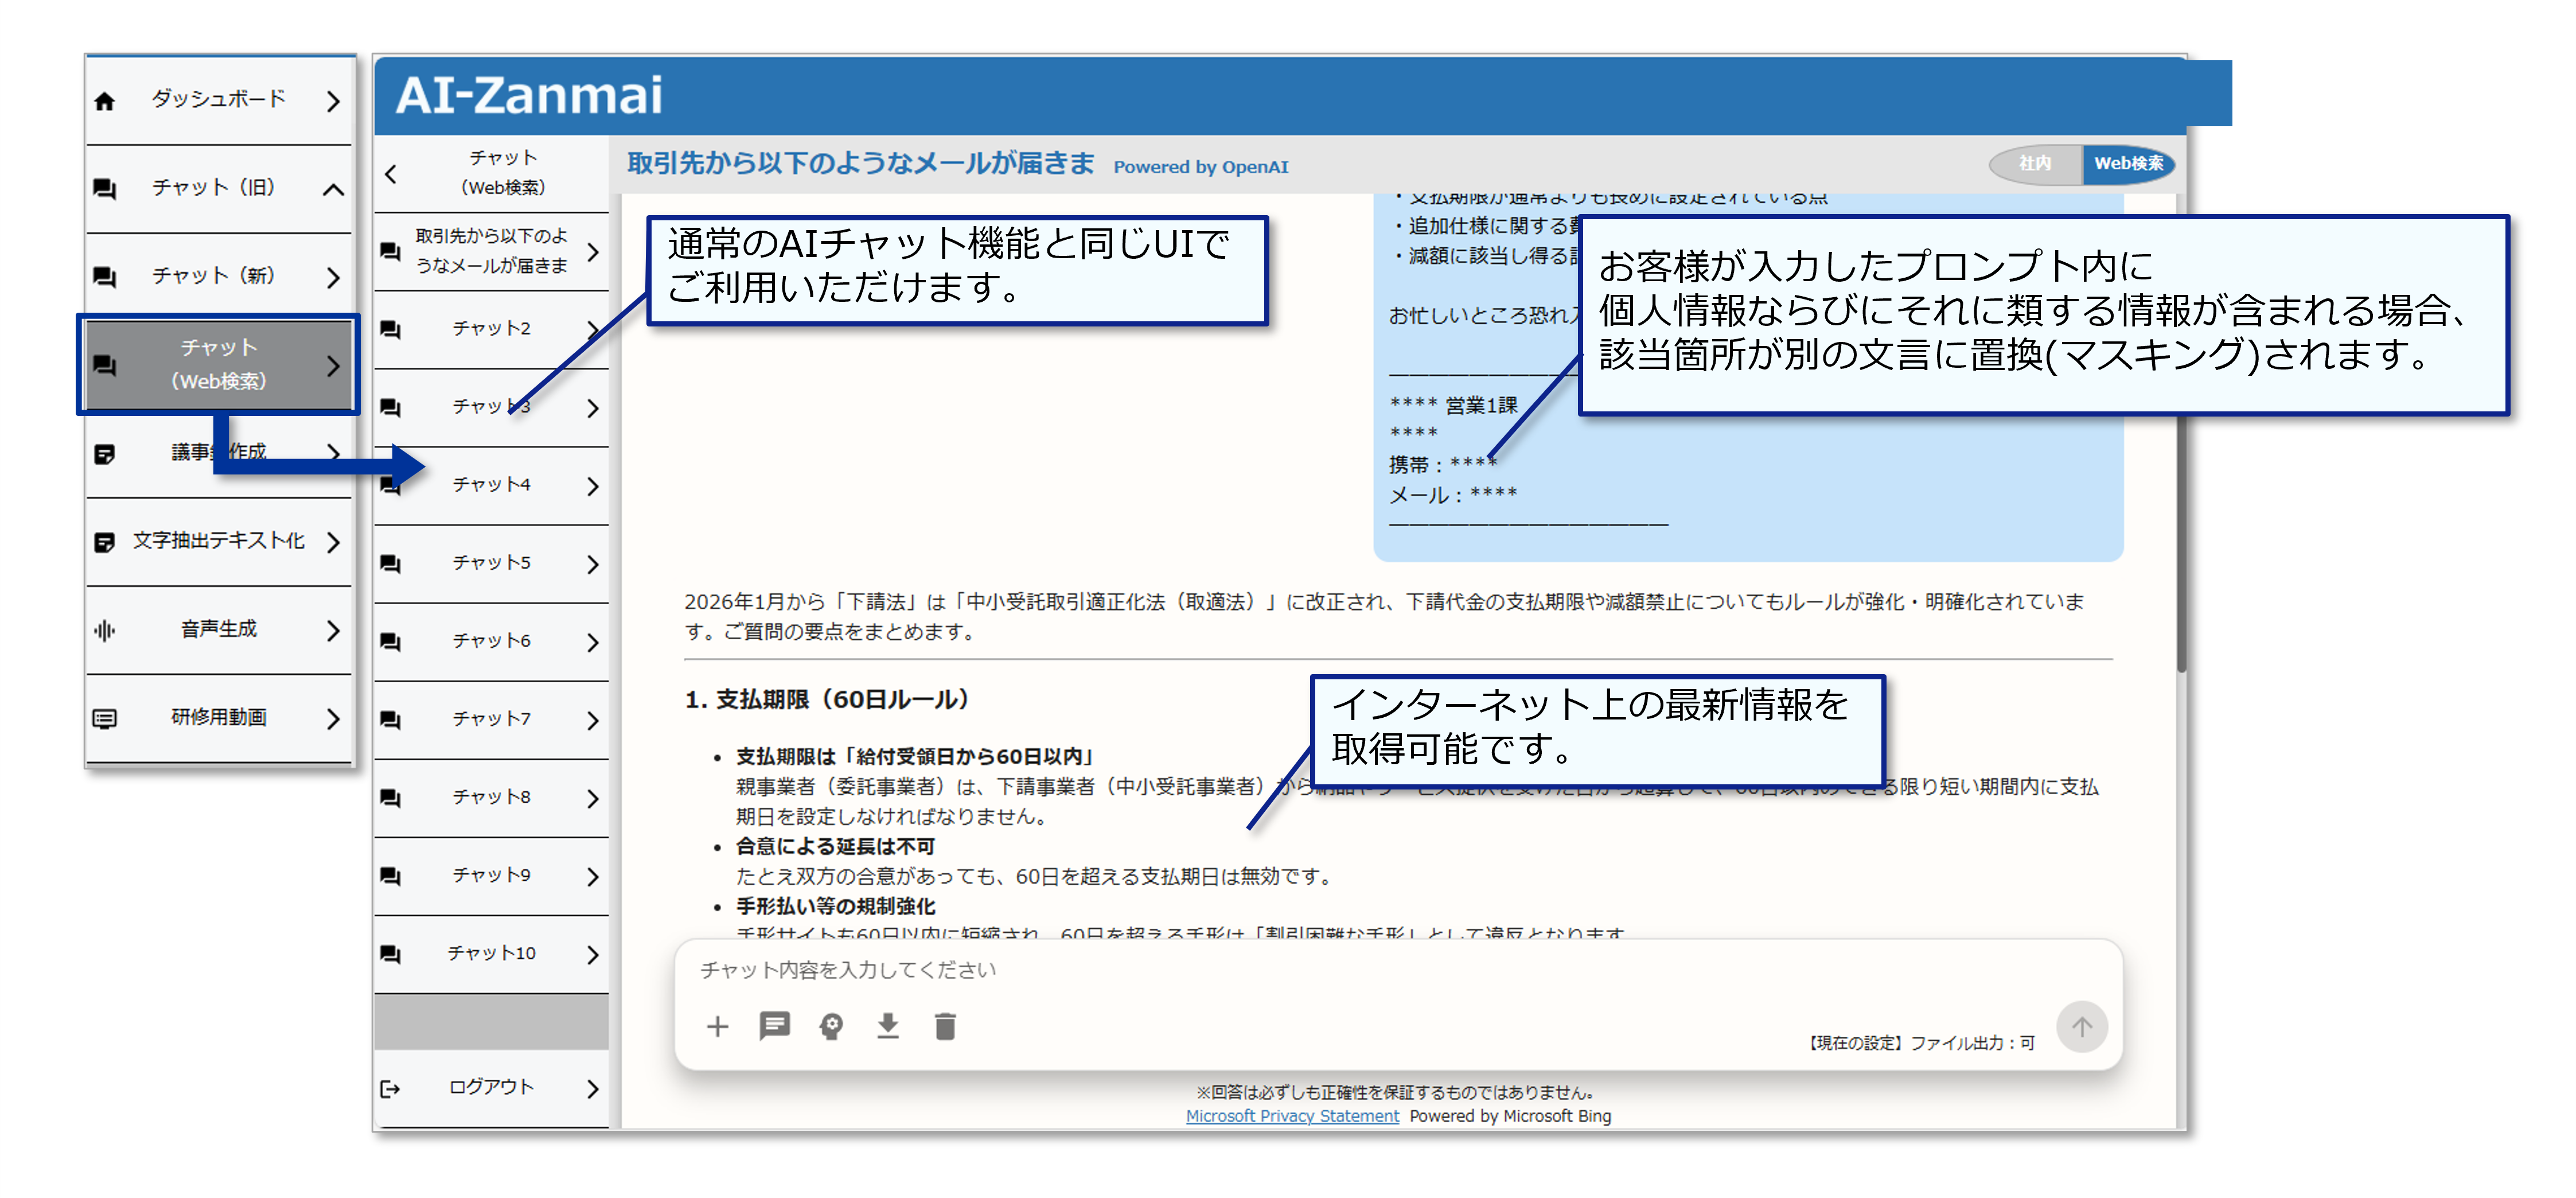This screenshot has height=1198, width=2576.
Task: Expand the チャット（新） menu arrow
Action: click(333, 277)
